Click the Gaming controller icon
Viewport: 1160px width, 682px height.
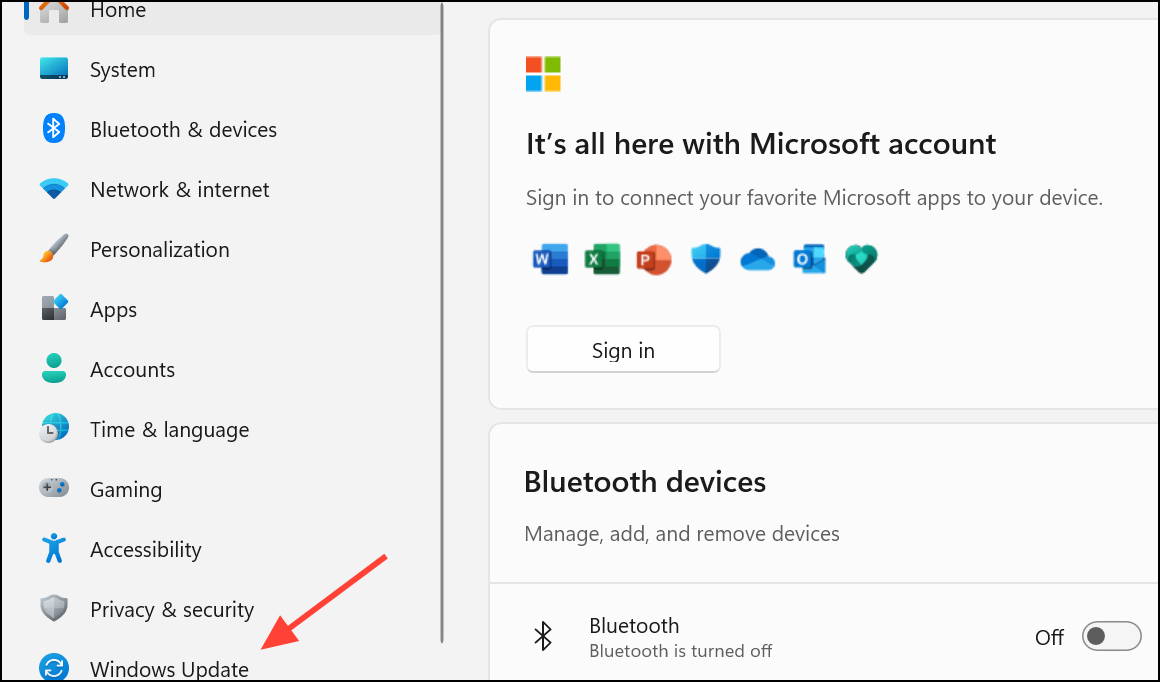tap(53, 488)
